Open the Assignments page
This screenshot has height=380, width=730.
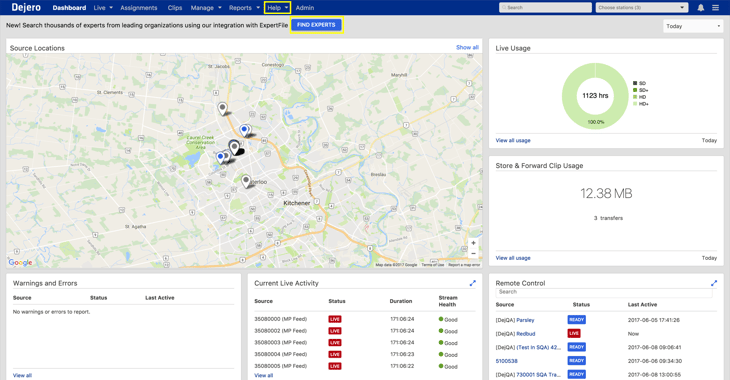coord(139,7)
